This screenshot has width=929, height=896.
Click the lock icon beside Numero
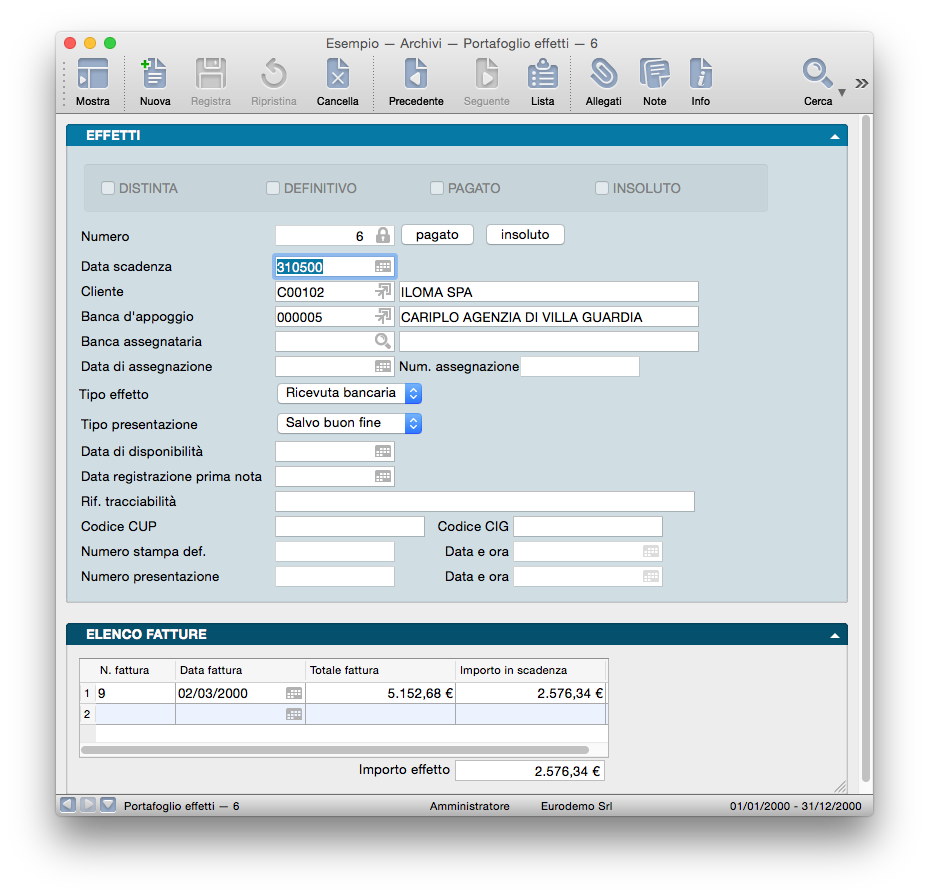(x=383, y=235)
